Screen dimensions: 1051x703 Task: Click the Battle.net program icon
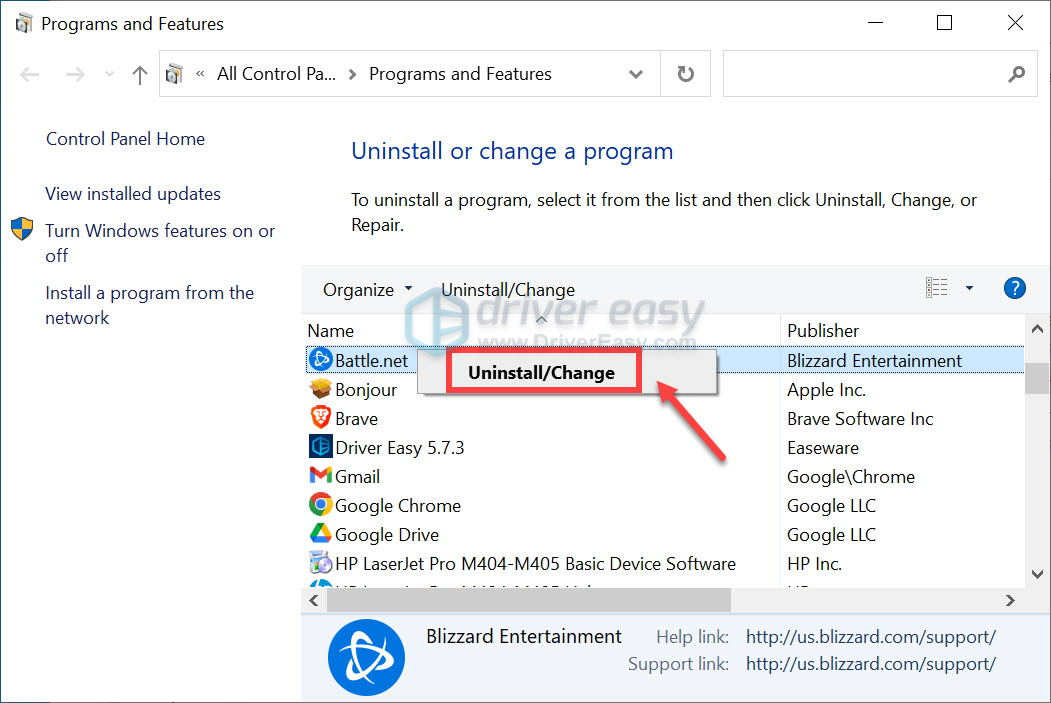[x=320, y=360]
